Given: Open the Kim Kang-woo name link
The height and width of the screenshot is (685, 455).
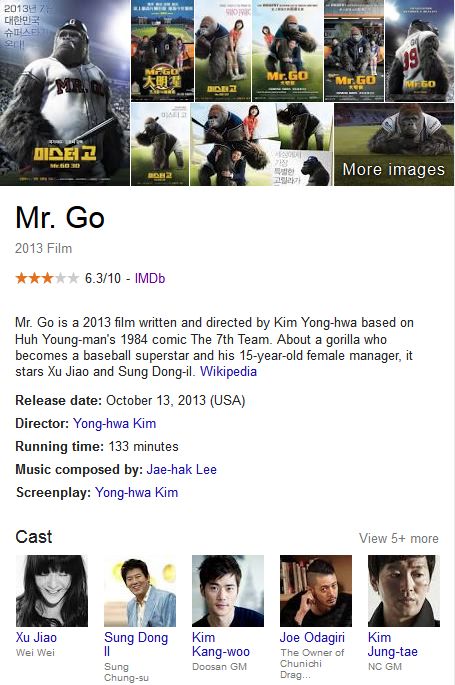Looking at the screenshot, I should (221, 644).
